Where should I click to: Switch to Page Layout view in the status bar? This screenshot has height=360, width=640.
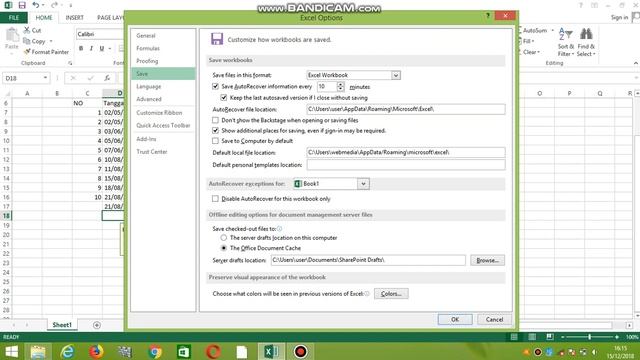click(532, 337)
